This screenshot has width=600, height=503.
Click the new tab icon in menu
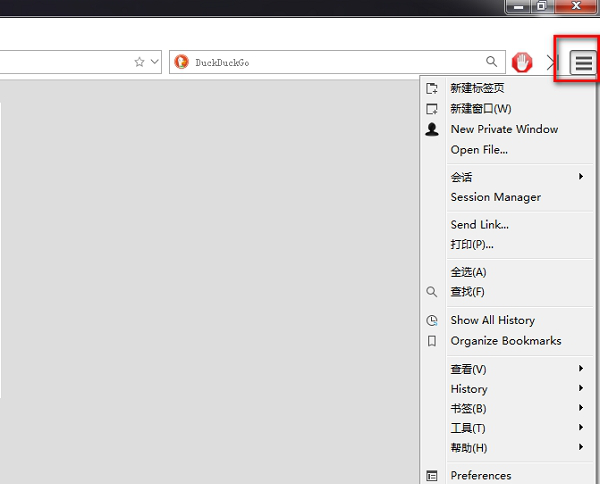[432, 88]
